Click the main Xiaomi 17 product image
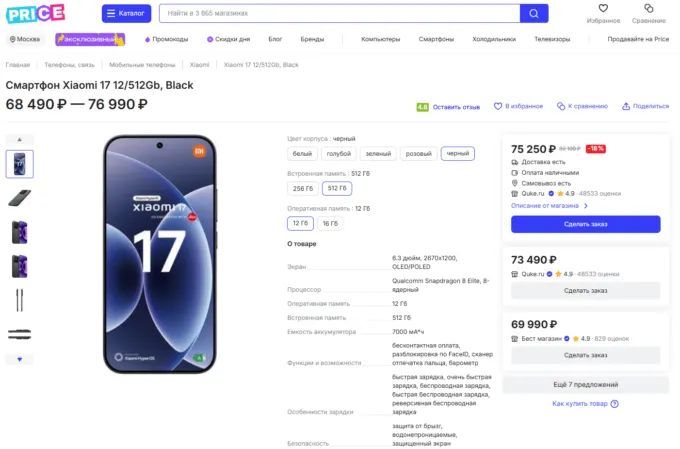This screenshot has width=680, height=449. coord(160,254)
